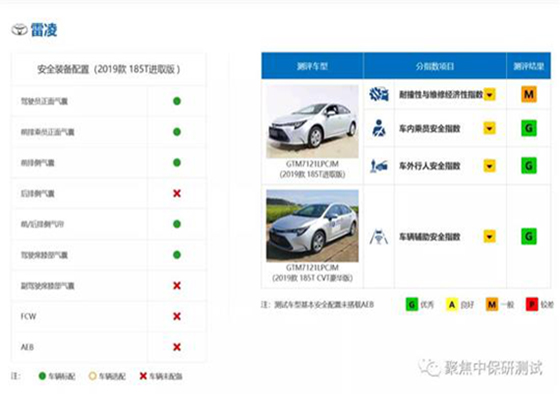
Task: Click the red cross for 副驾驶膝部气囊
Action: tap(177, 285)
